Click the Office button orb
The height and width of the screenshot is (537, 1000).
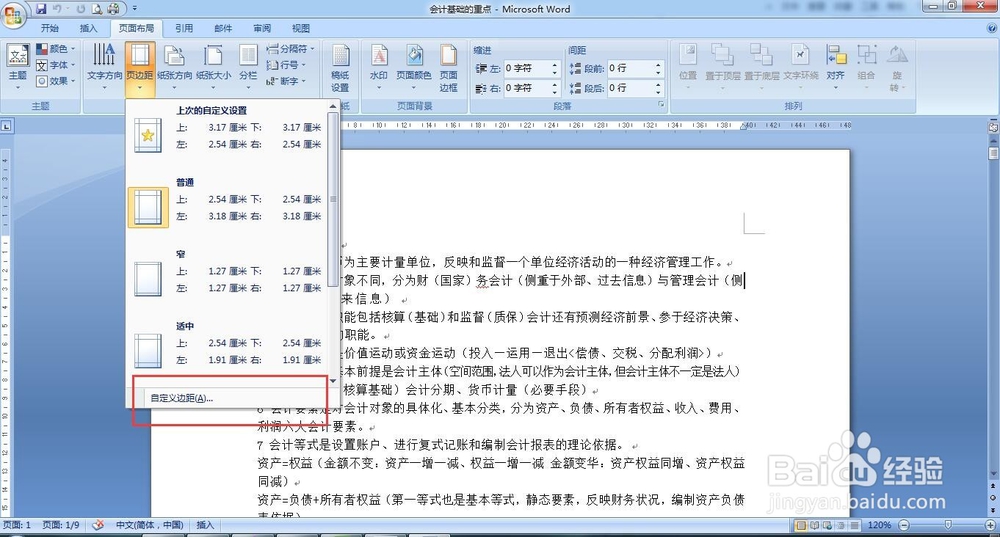14,14
